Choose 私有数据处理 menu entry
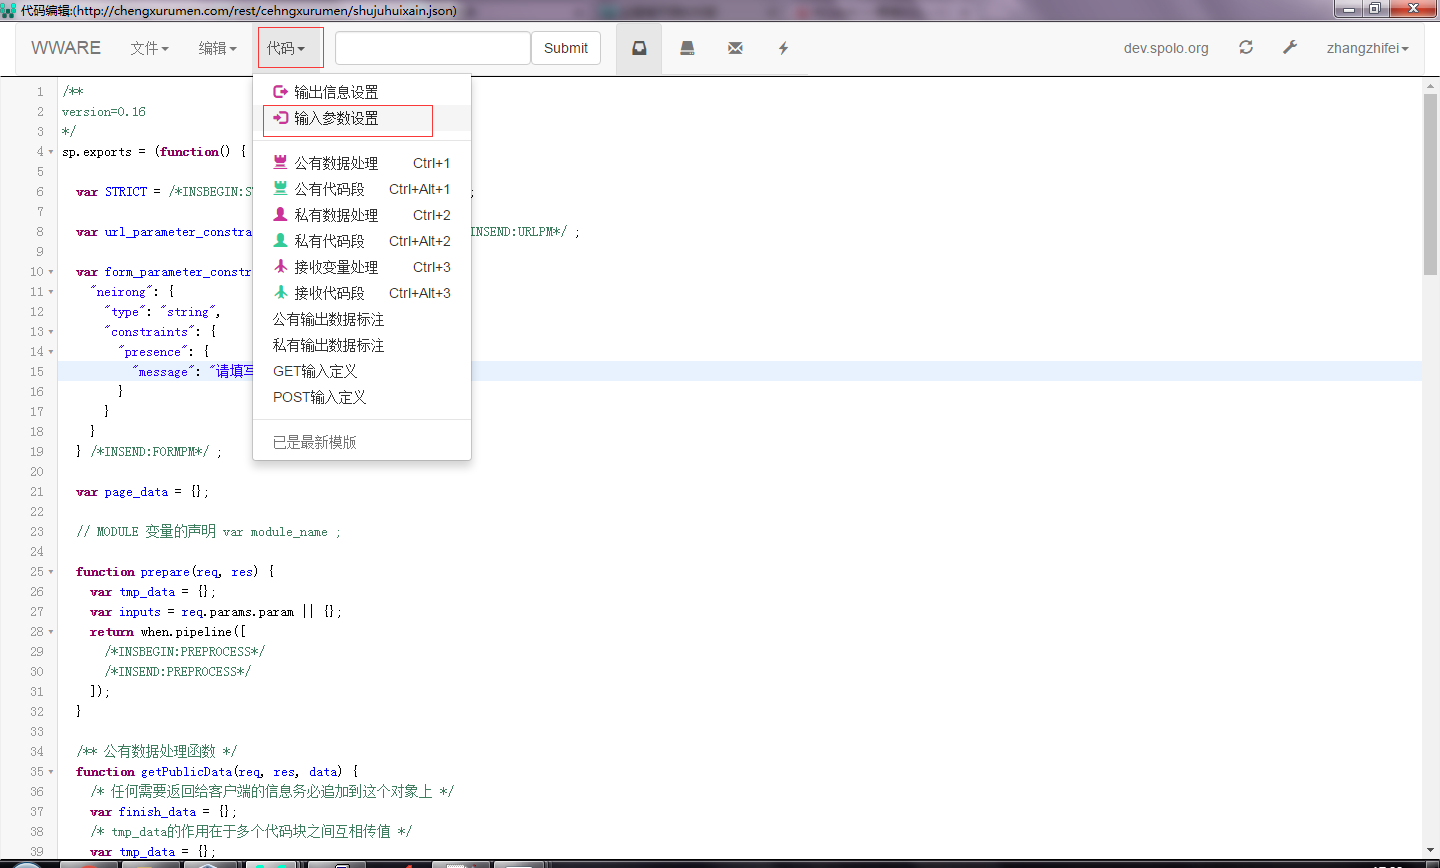Image resolution: width=1440 pixels, height=868 pixels. (362, 215)
